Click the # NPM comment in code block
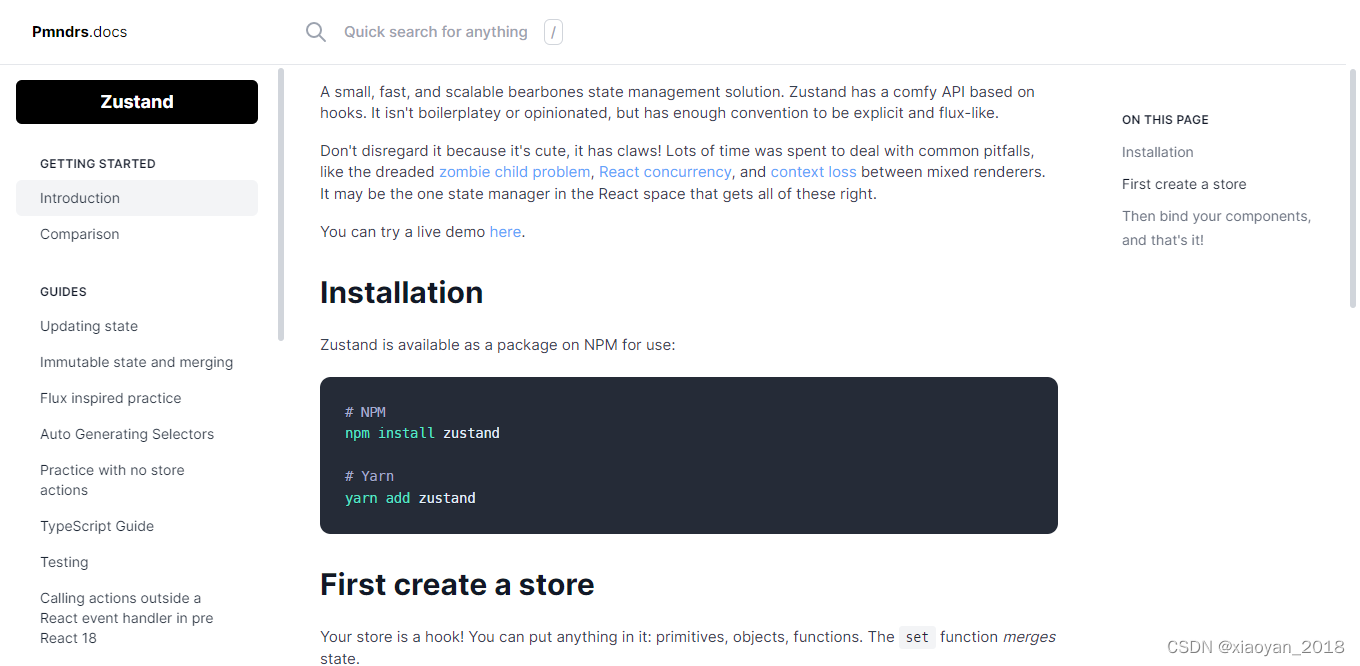Image resolution: width=1360 pixels, height=666 pixels. [365, 412]
